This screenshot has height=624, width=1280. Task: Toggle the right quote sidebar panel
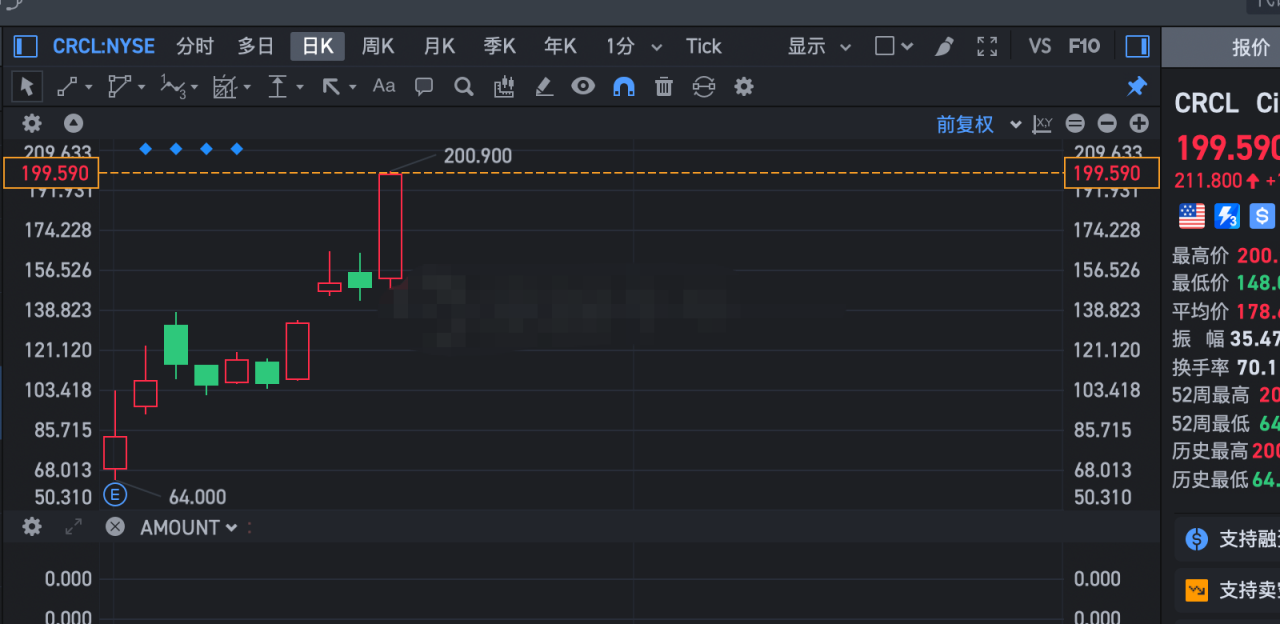pos(1137,46)
